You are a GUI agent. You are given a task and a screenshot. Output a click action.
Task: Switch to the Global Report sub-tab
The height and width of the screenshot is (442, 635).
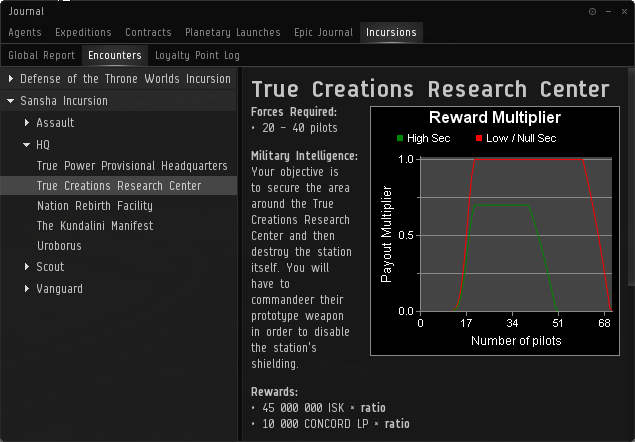[41, 55]
